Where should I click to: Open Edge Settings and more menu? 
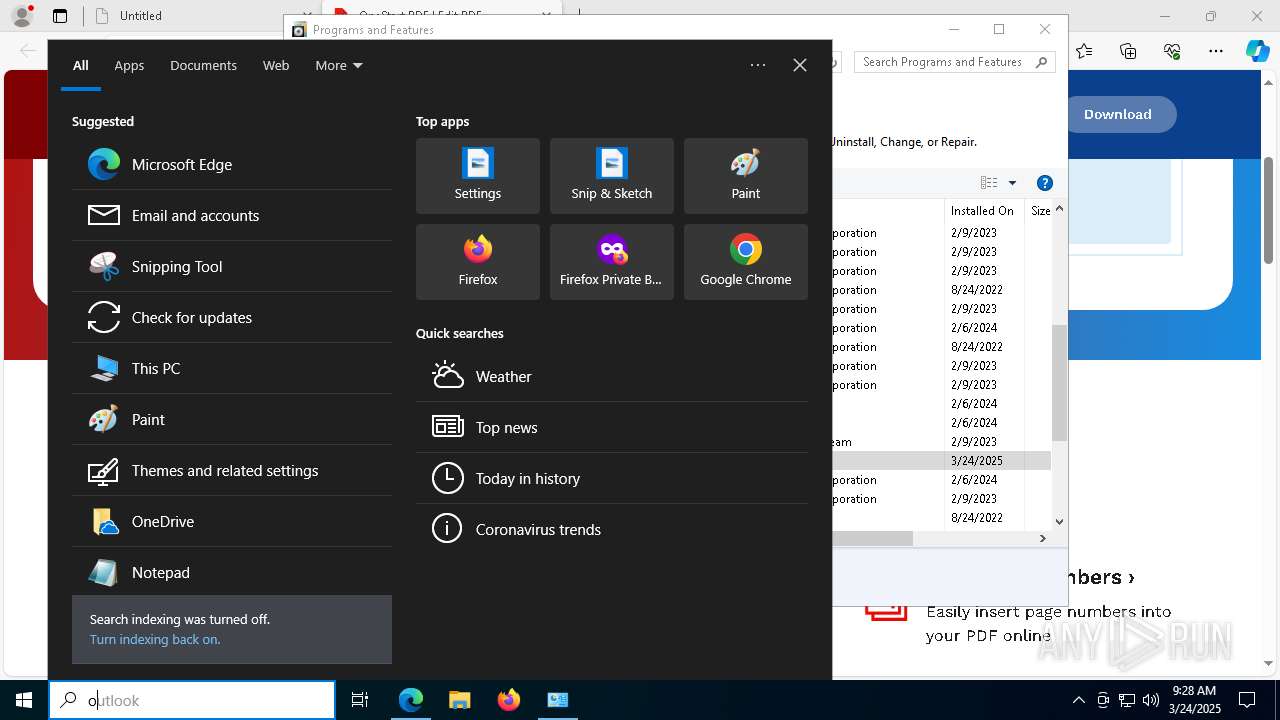click(x=1216, y=51)
